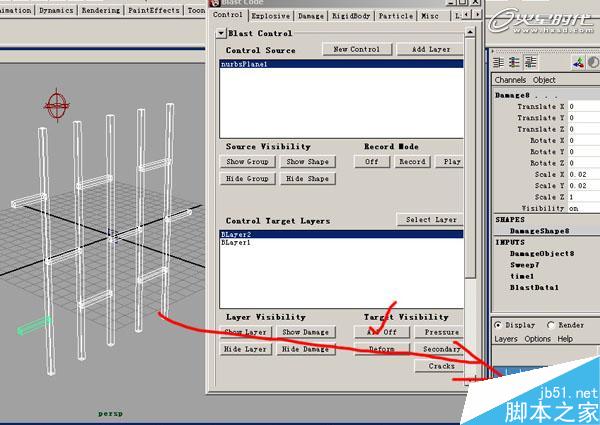
Task: Click the Play button in Record Mode
Action: 450,162
